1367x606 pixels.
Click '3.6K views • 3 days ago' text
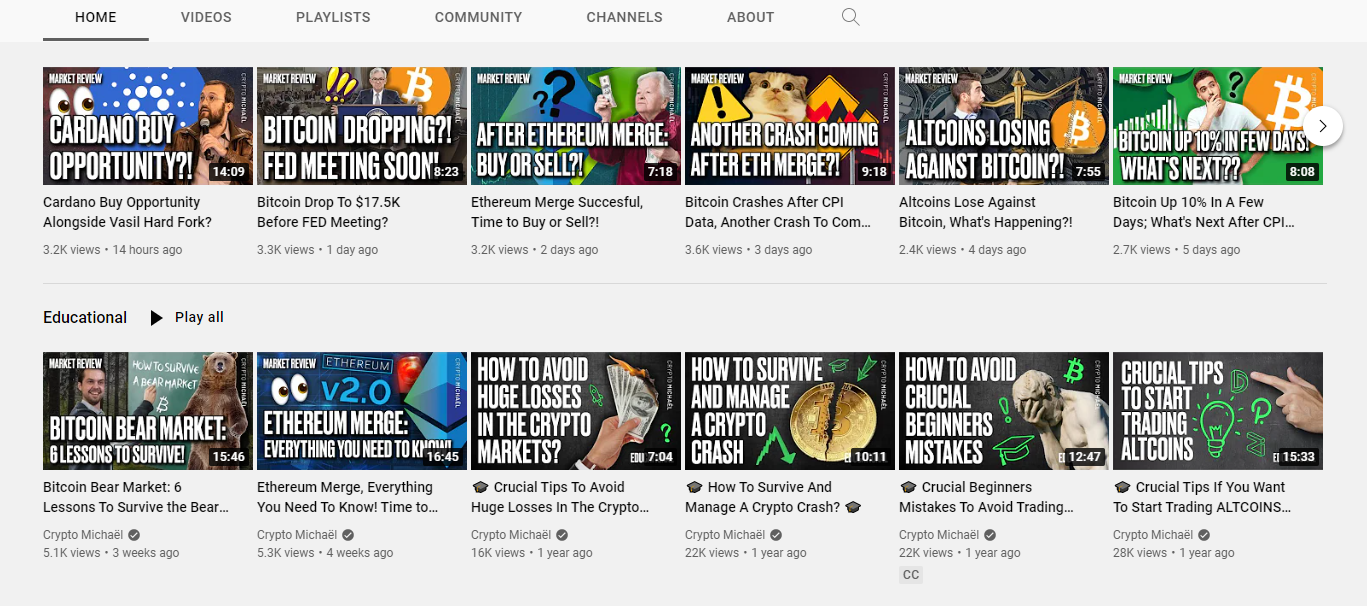pos(749,250)
